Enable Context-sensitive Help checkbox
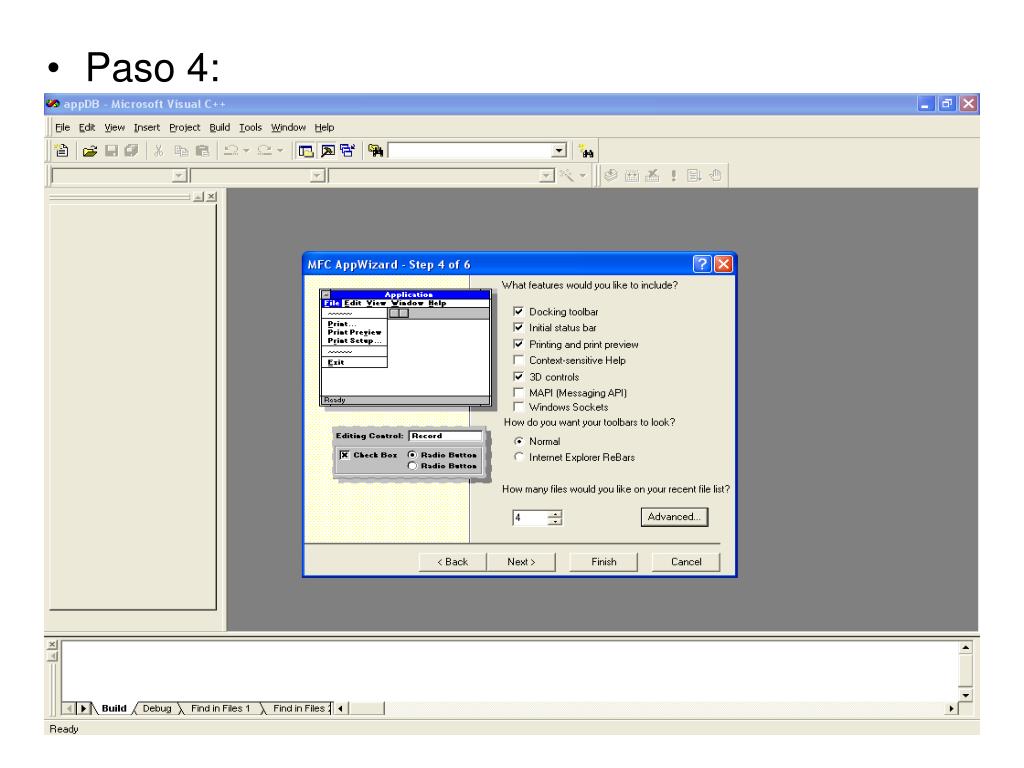1024x768 pixels. [519, 360]
